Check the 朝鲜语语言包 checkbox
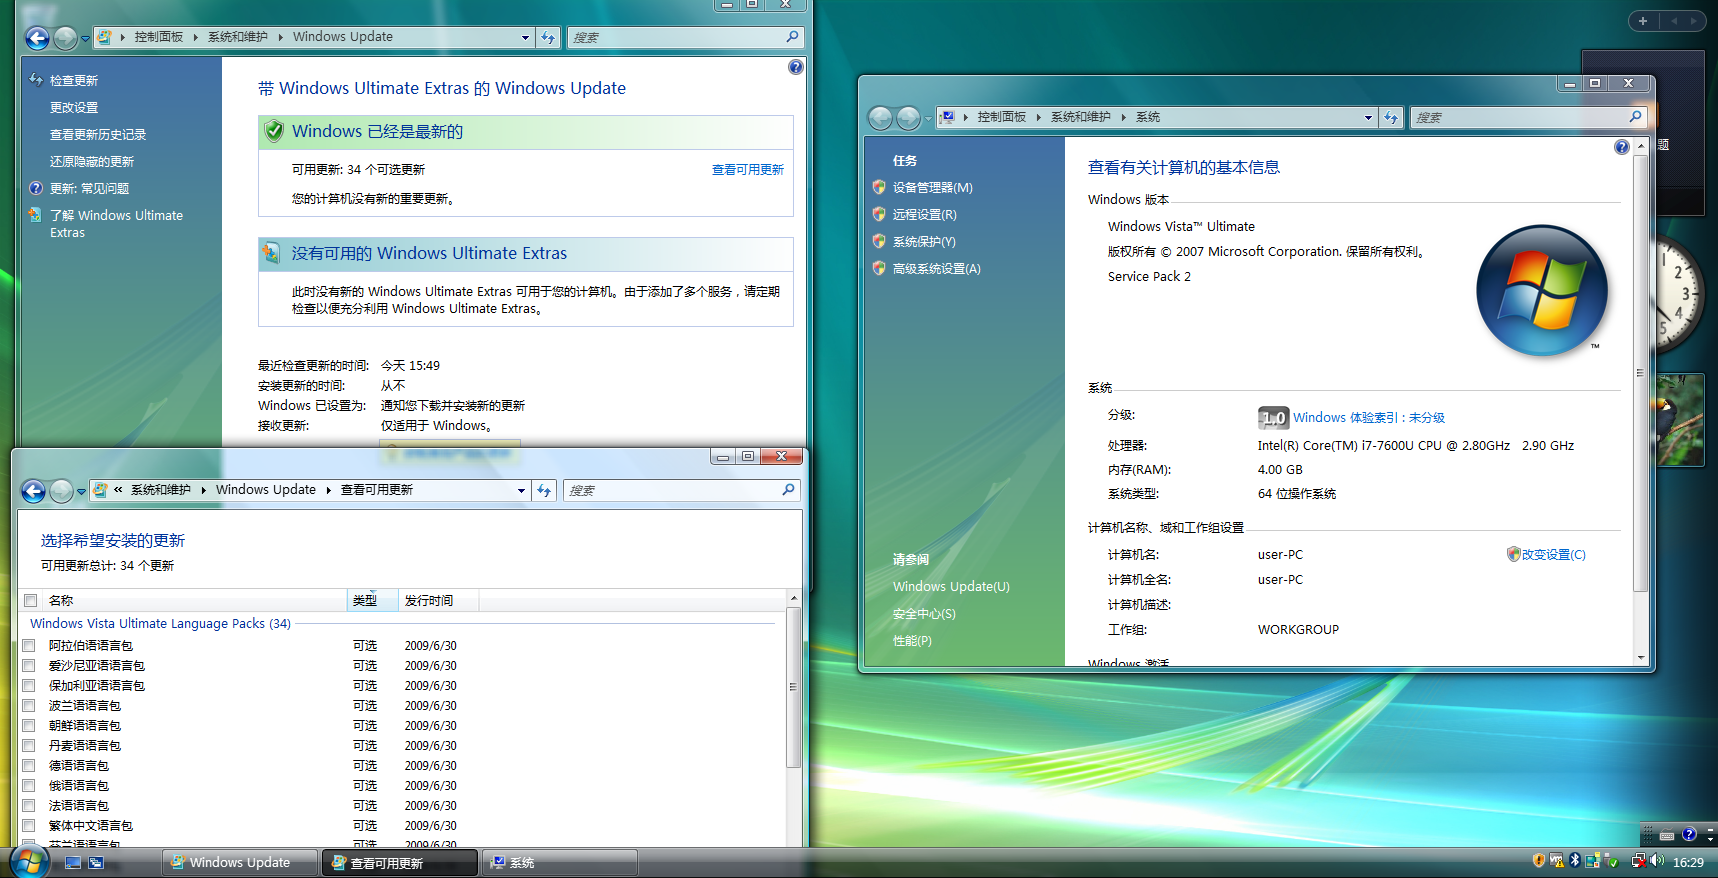1718x878 pixels. coord(29,726)
